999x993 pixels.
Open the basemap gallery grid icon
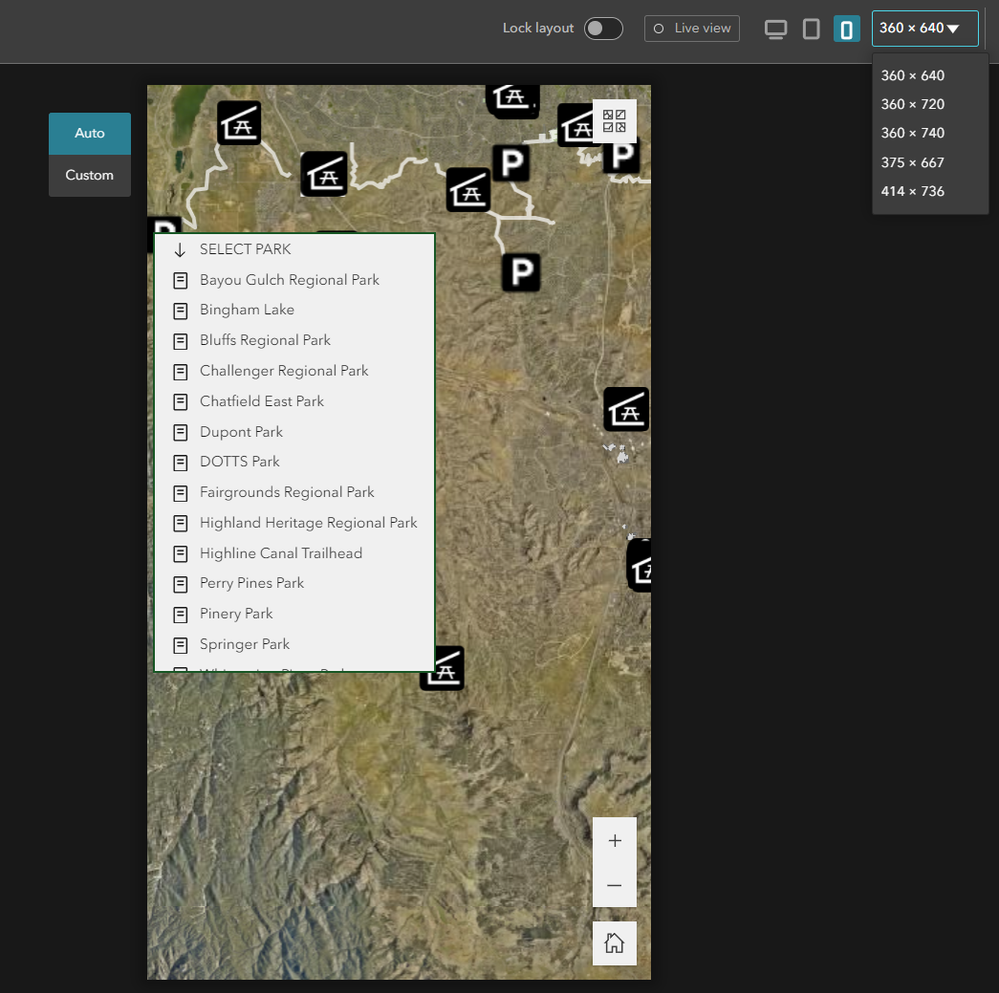pos(614,121)
